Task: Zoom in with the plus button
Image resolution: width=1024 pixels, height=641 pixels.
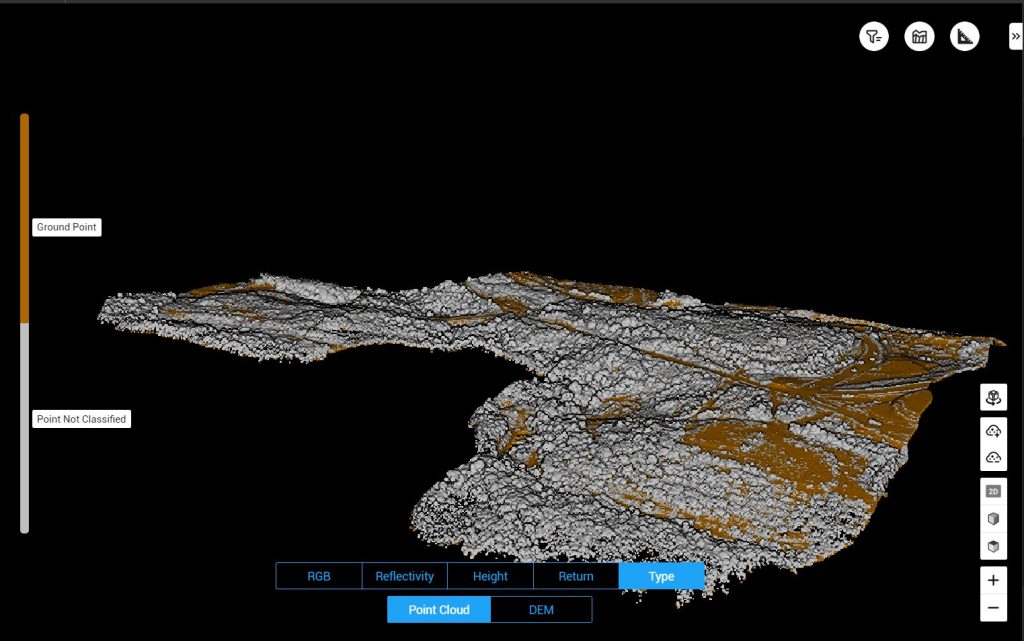Action: click(x=993, y=580)
